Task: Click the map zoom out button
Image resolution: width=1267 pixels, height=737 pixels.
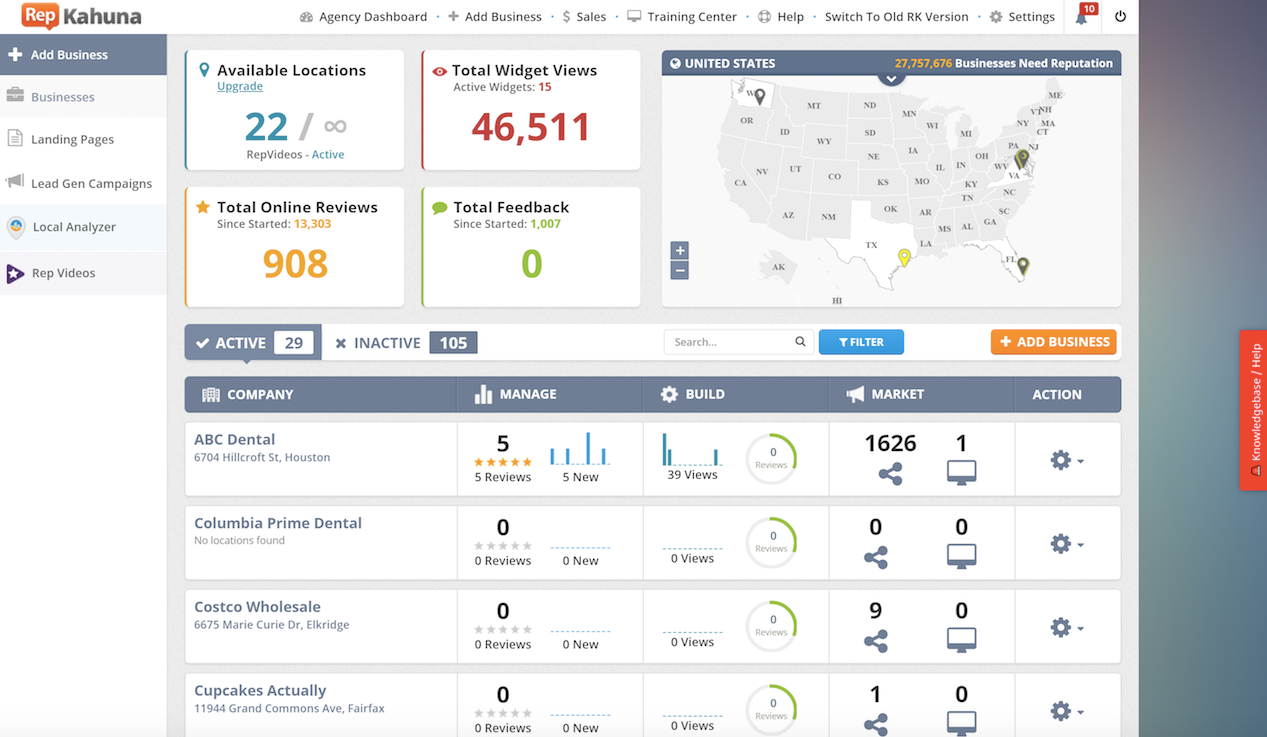Action: point(679,270)
